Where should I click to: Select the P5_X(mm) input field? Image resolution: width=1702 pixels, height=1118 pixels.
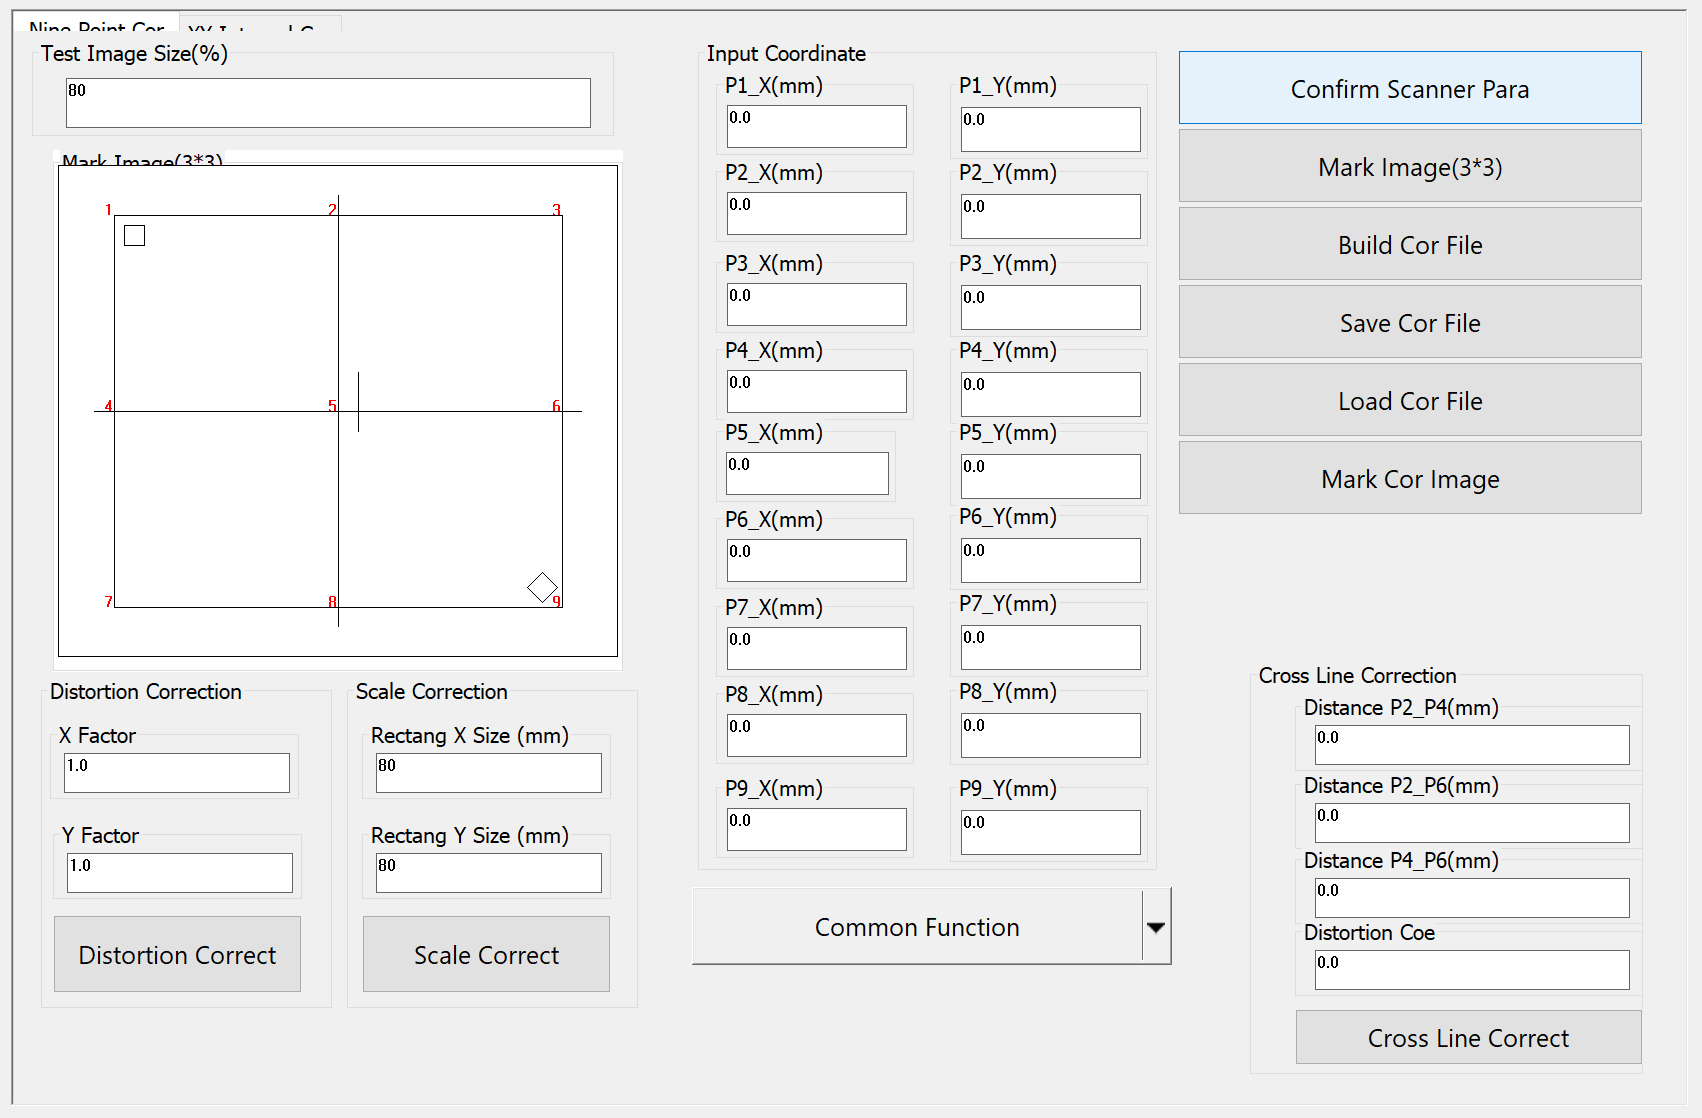808,474
